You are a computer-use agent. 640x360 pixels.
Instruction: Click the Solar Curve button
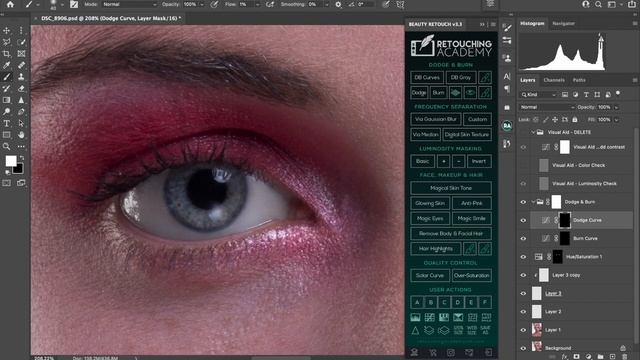[x=430, y=276]
